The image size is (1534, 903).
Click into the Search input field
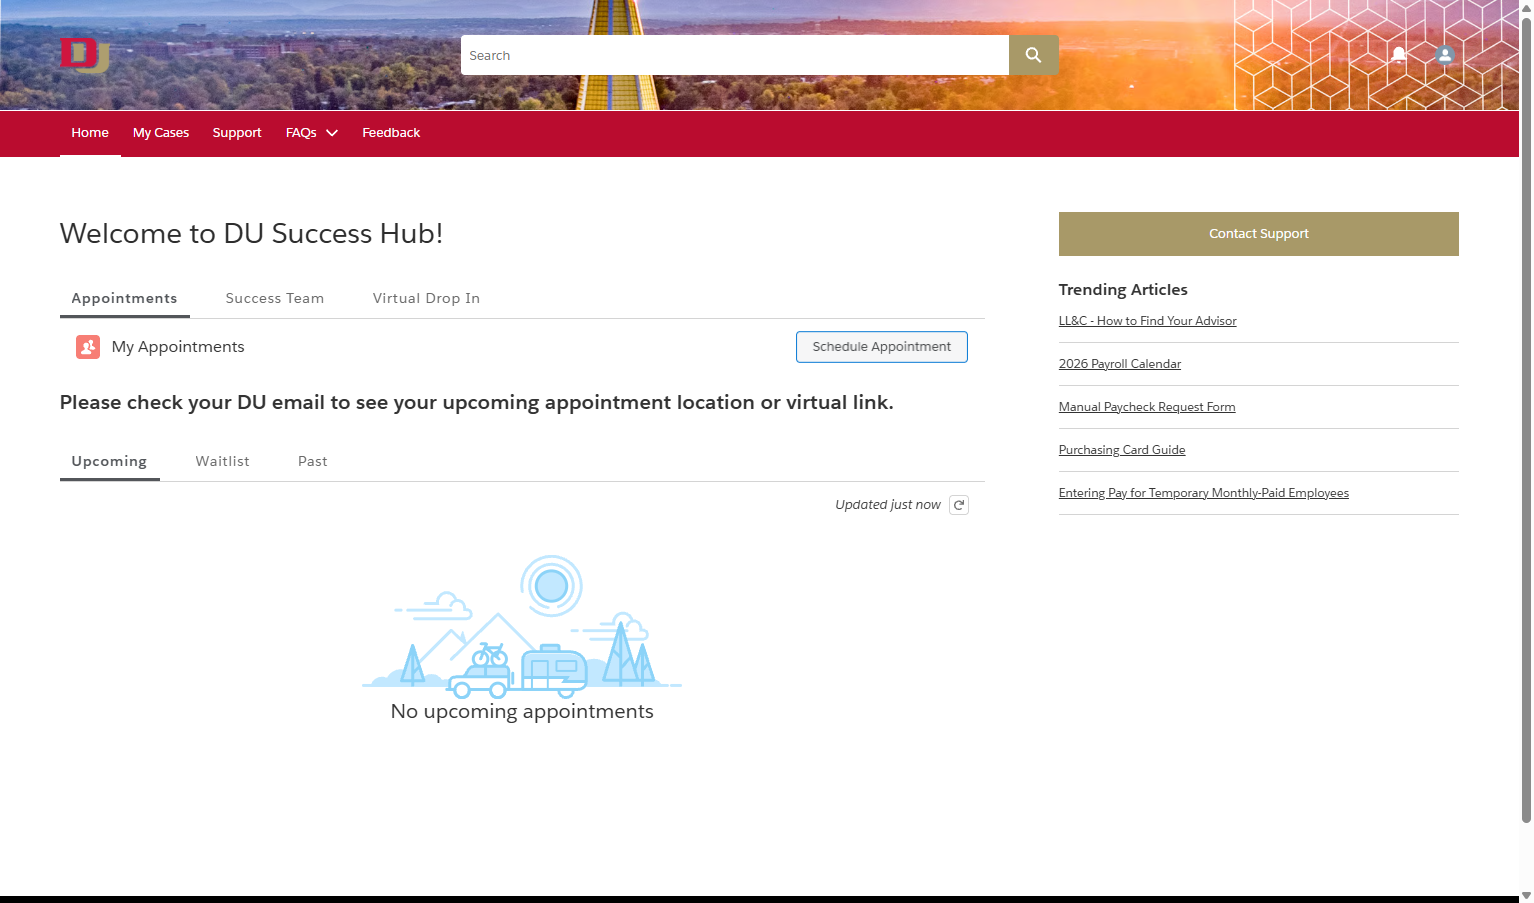(x=735, y=55)
